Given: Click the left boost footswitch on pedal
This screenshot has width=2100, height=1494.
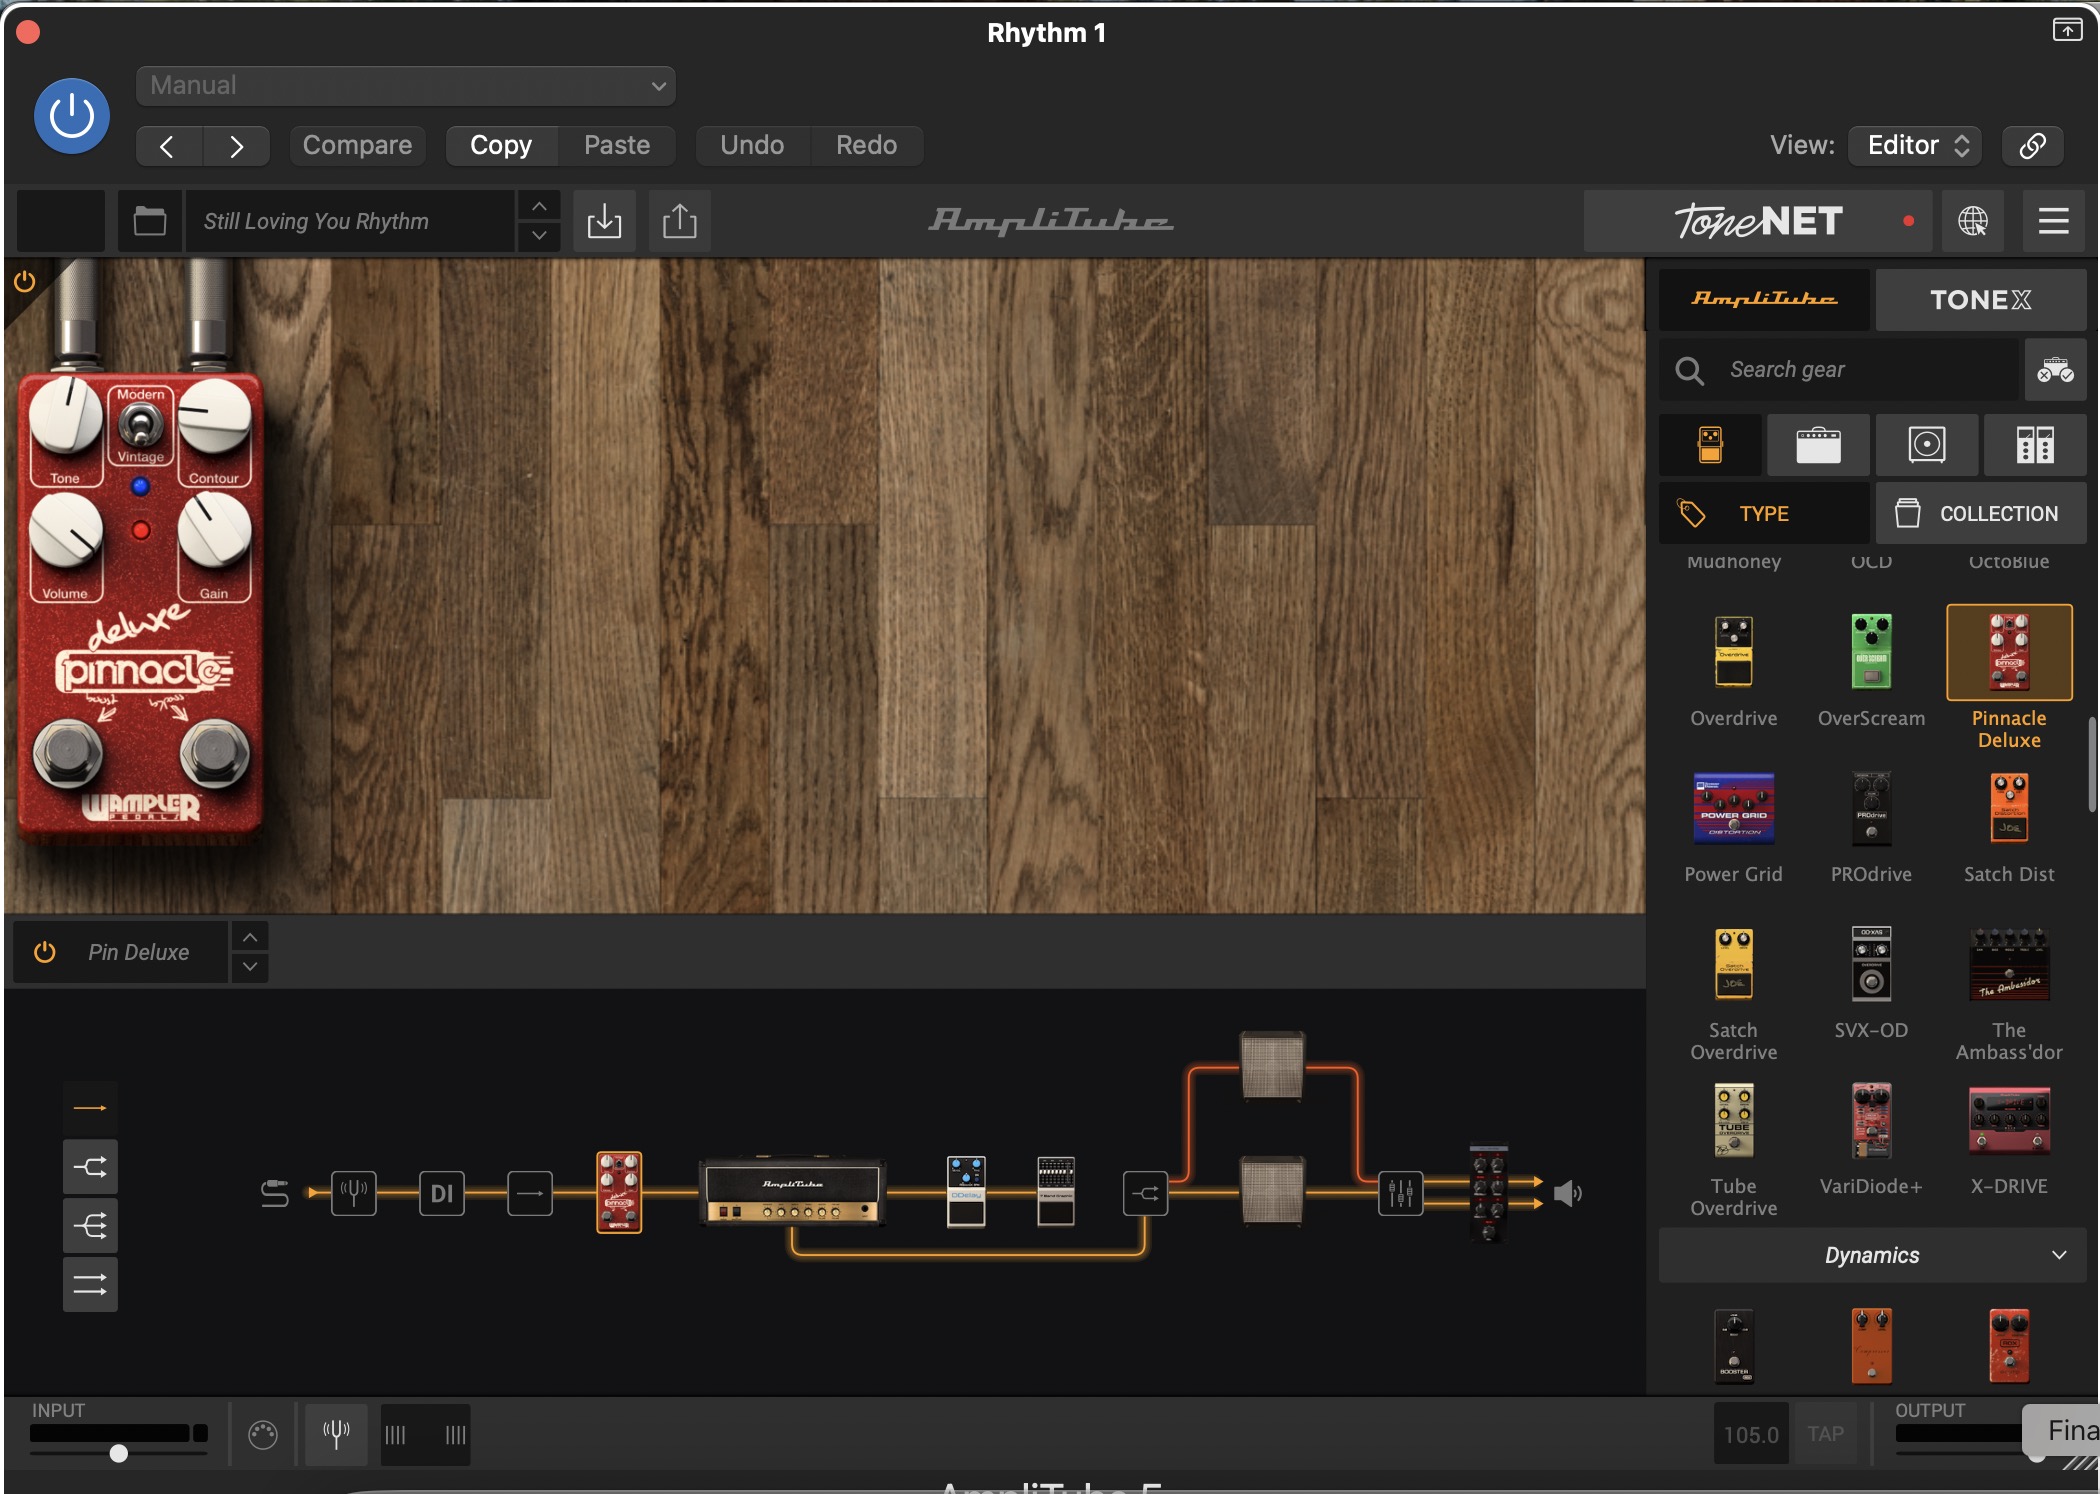Looking at the screenshot, I should pos(67,751).
